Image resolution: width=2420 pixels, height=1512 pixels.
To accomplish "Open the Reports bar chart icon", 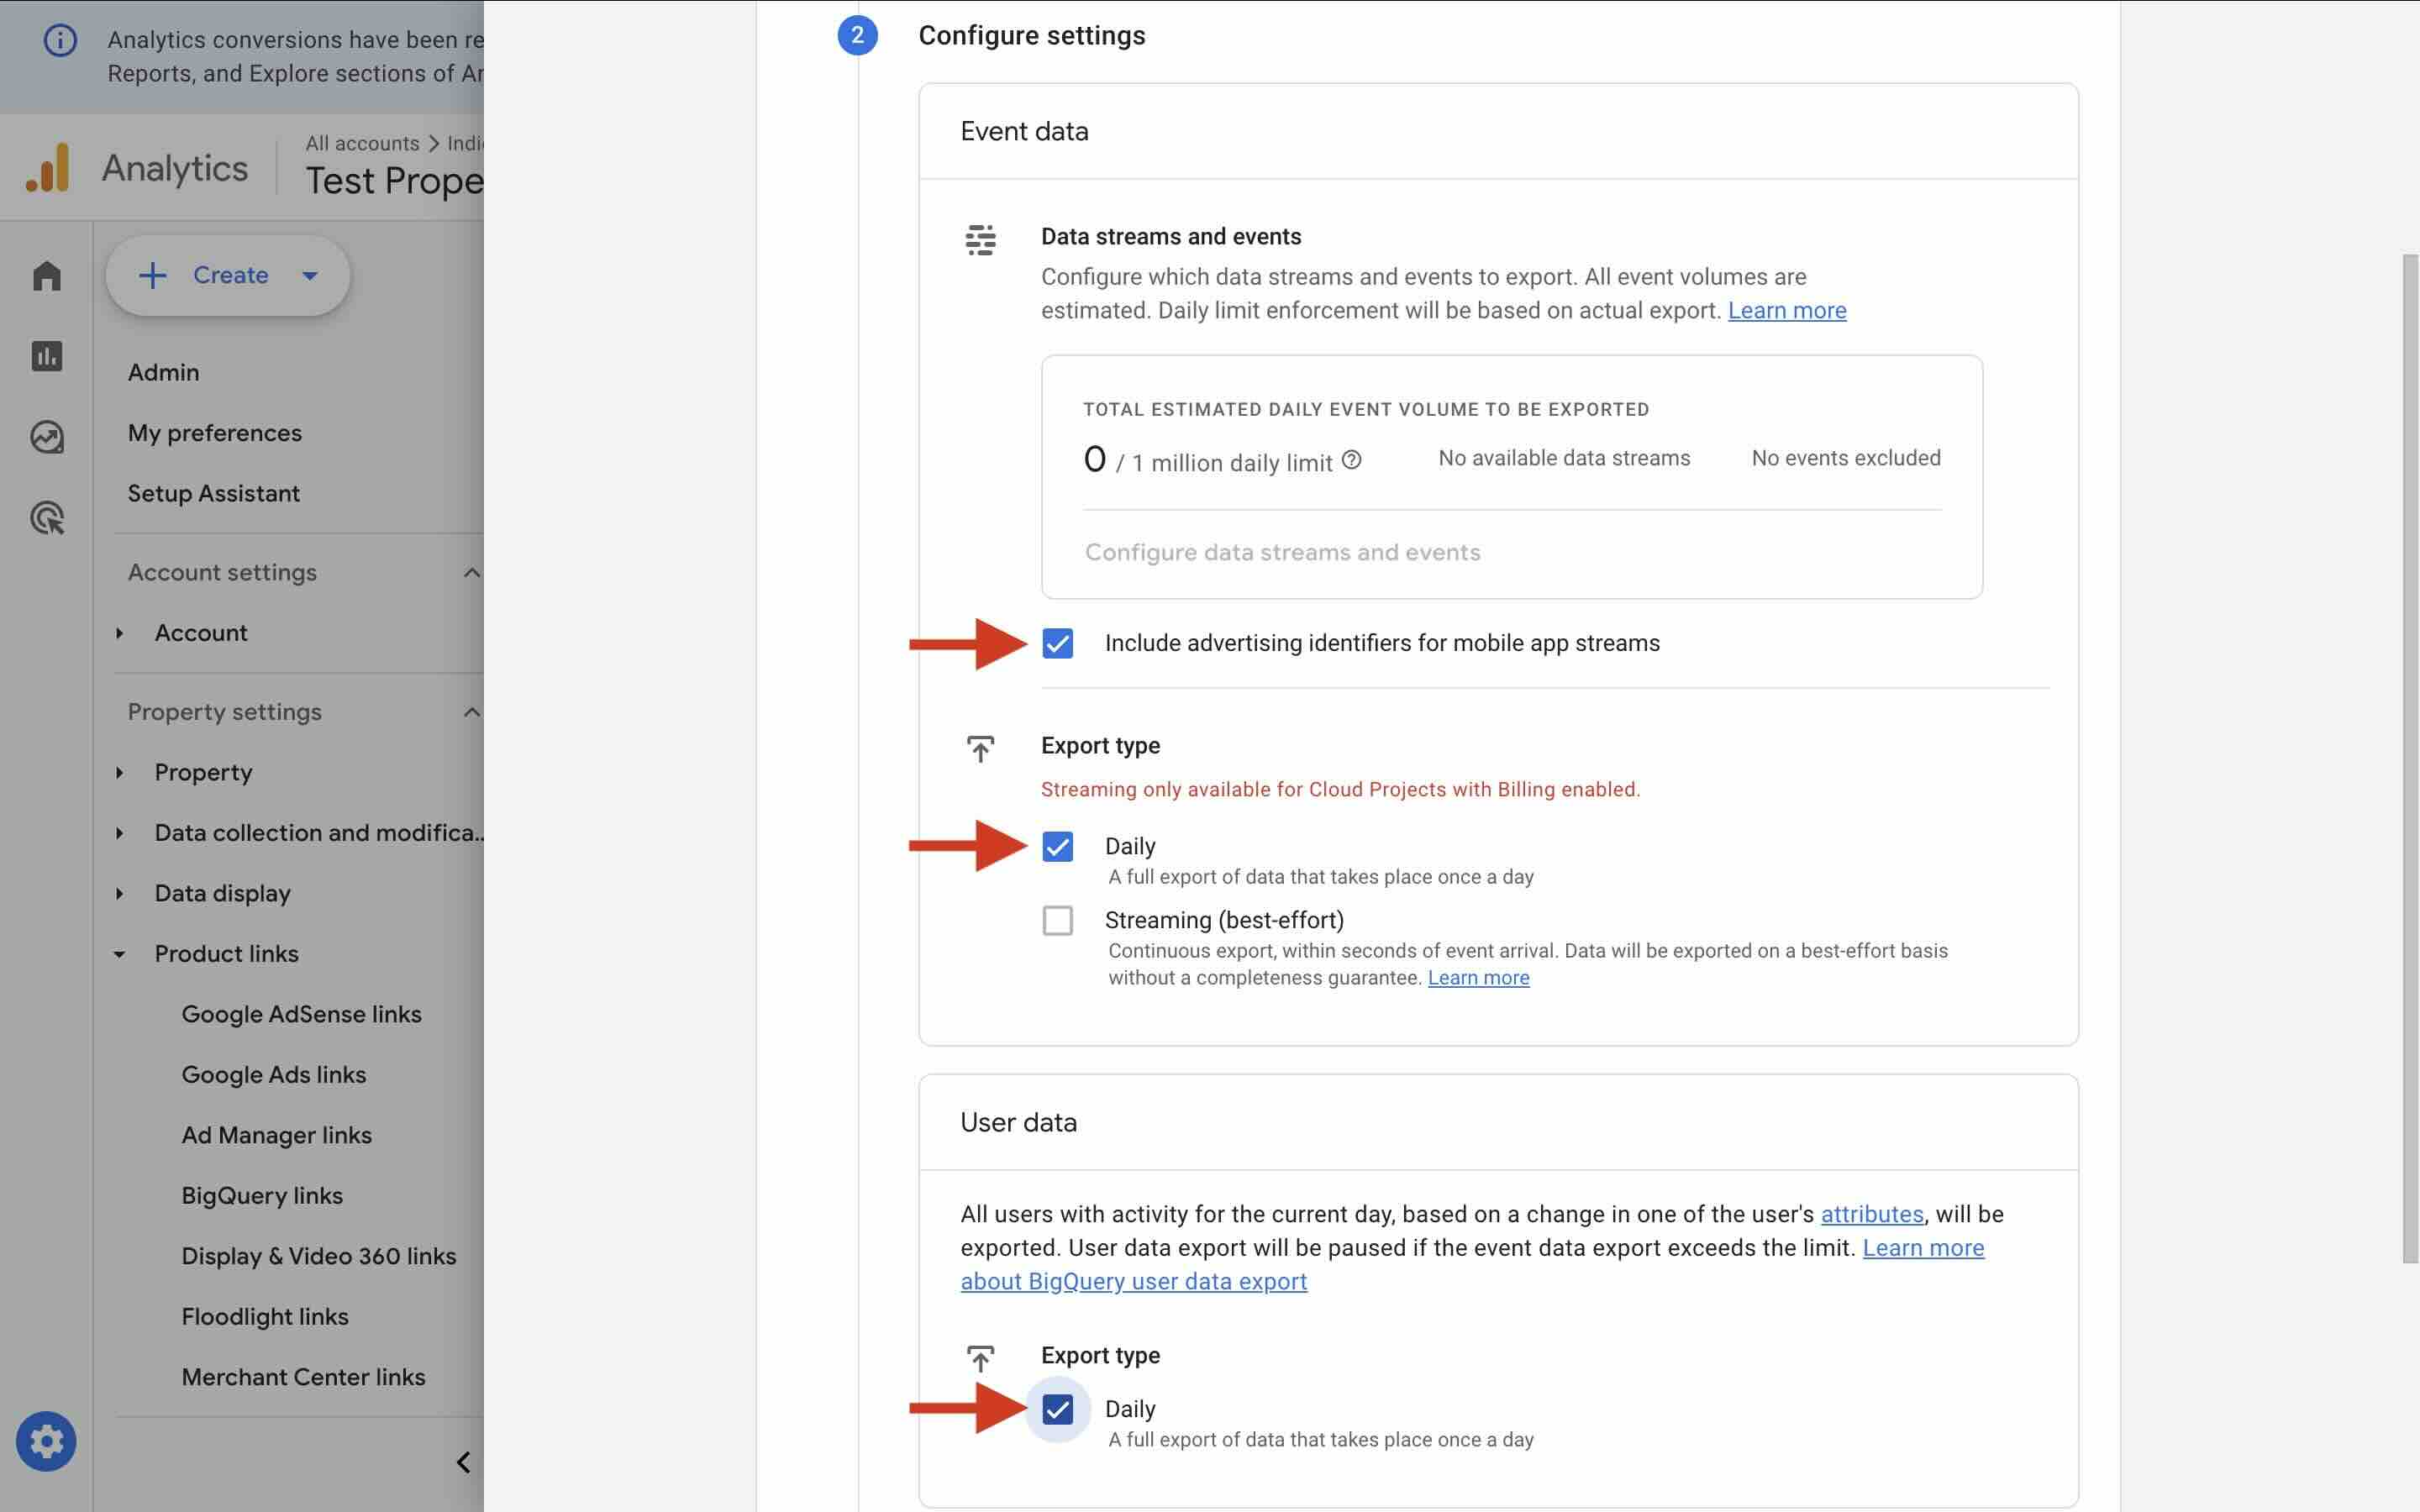I will point(47,356).
